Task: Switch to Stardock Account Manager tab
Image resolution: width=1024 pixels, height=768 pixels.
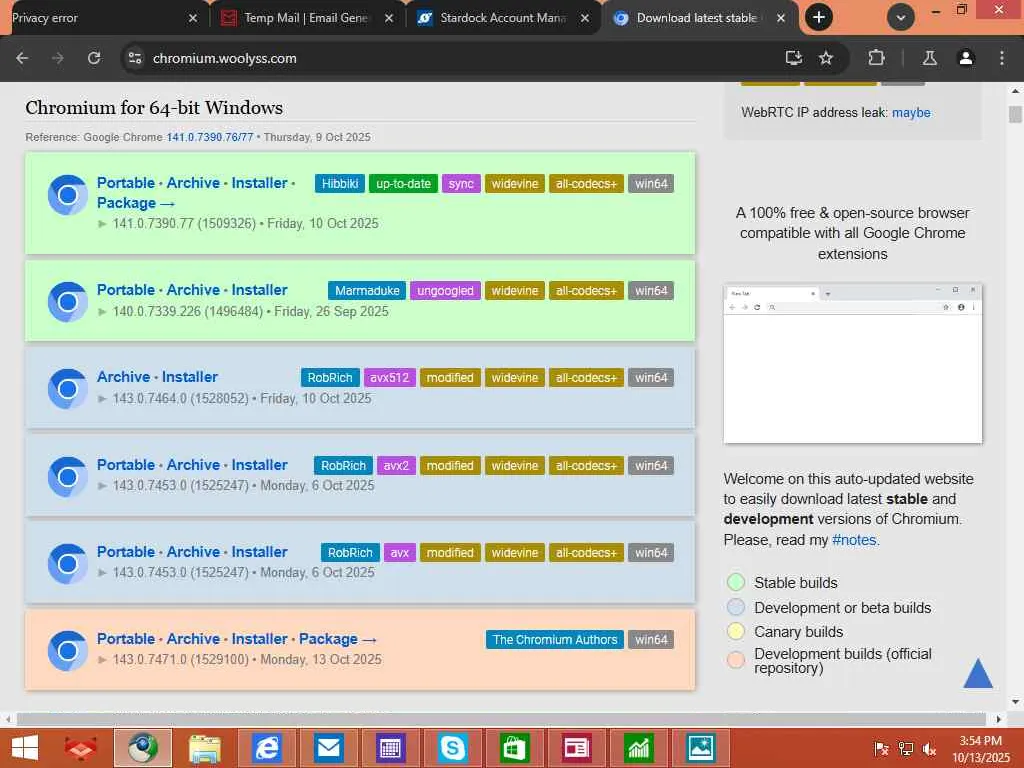Action: (503, 18)
